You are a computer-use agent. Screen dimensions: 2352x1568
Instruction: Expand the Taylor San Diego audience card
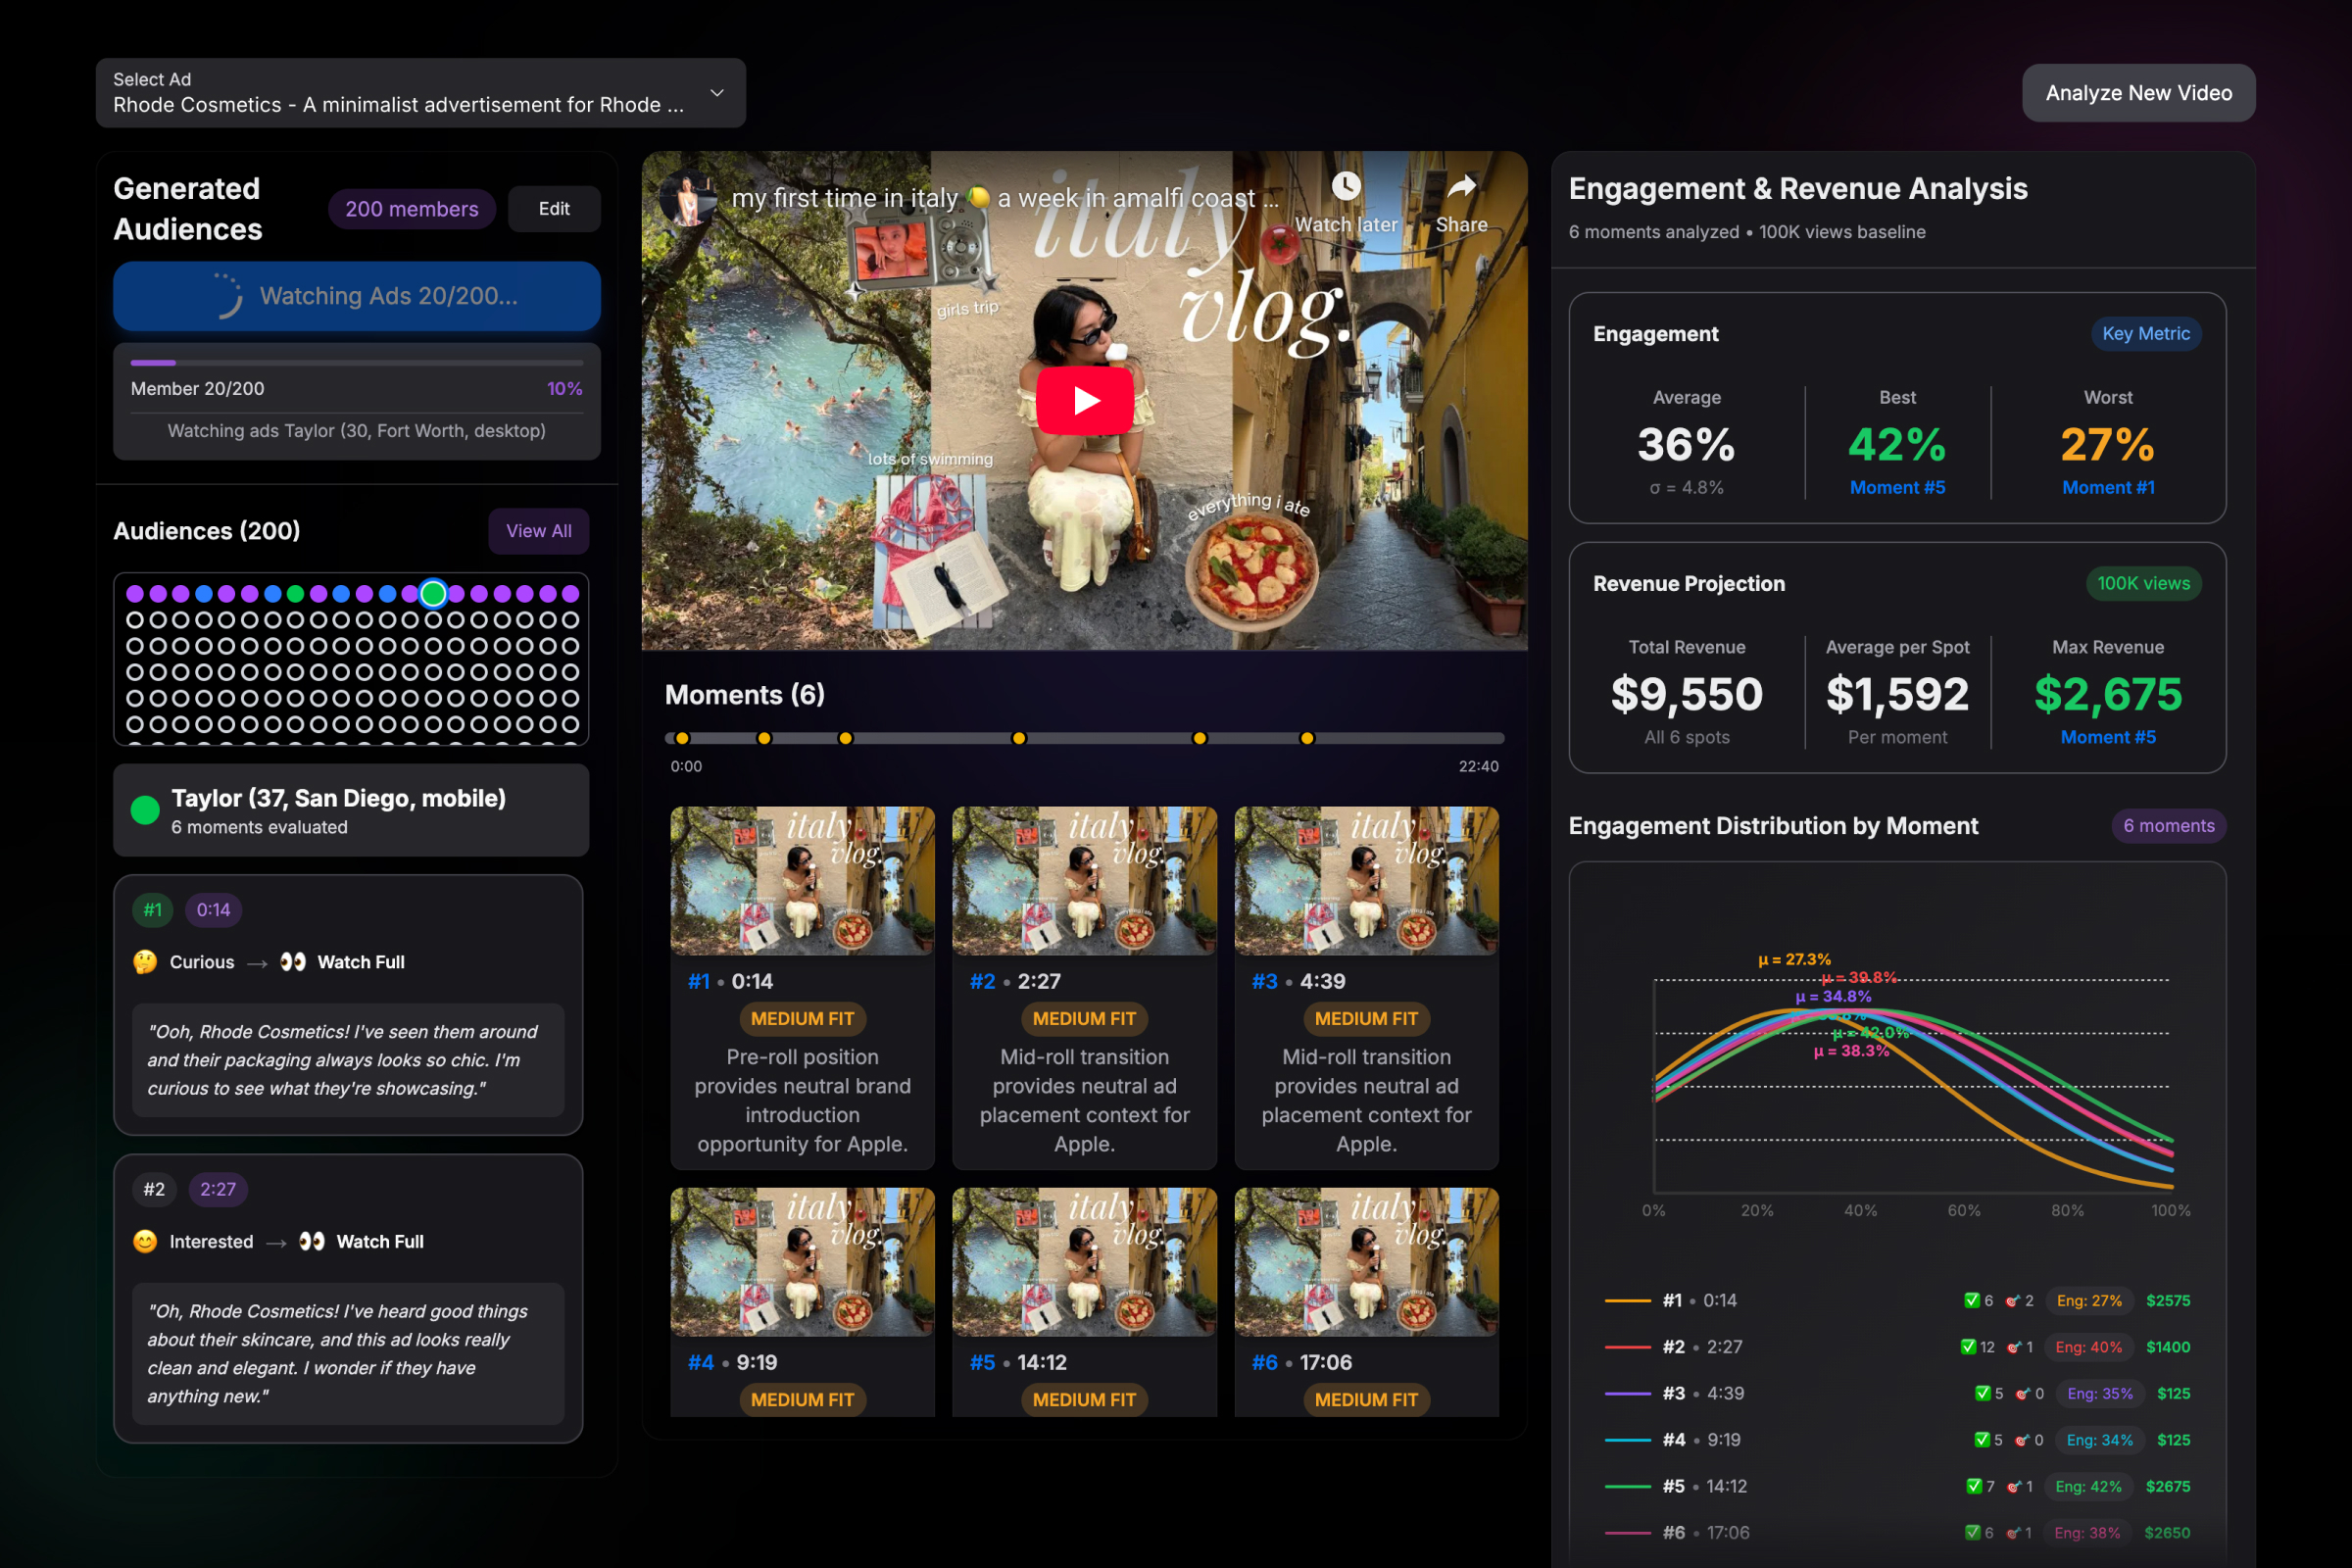tap(350, 810)
